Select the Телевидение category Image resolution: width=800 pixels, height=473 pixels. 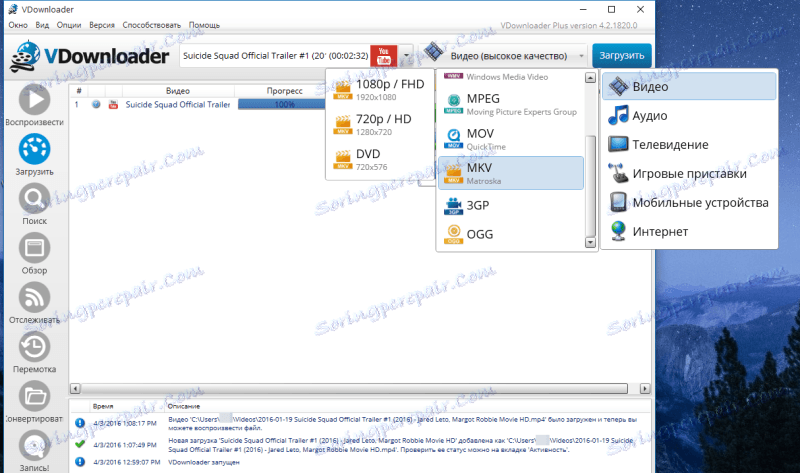tap(689, 144)
